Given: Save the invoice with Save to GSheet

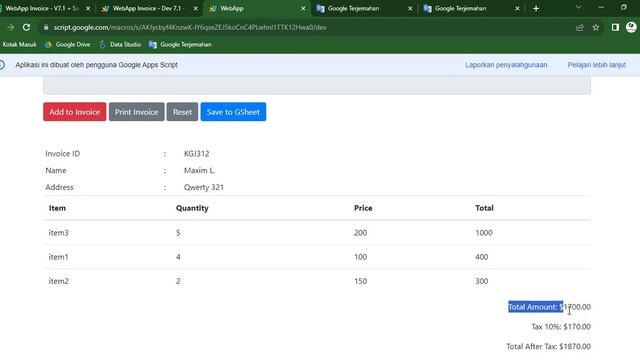Looking at the screenshot, I should (x=233, y=112).
